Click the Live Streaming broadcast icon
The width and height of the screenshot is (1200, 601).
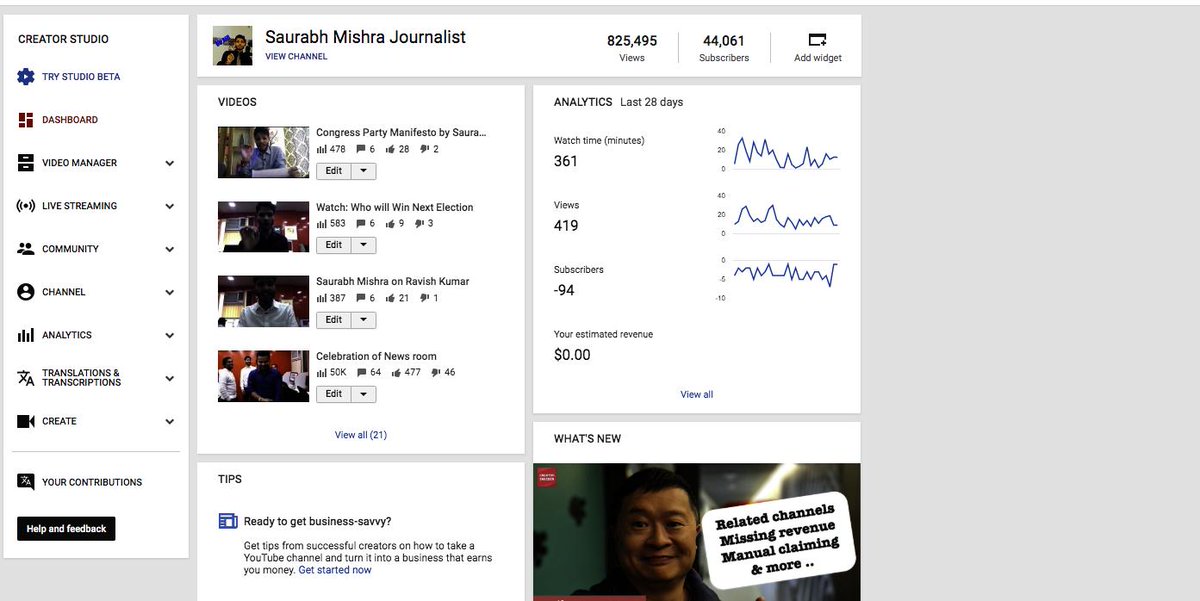coord(26,206)
